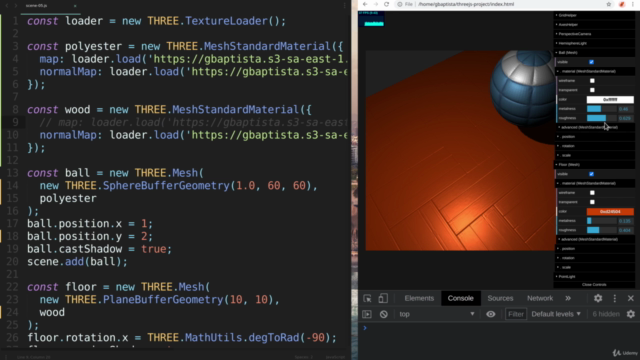Open the JavaScript context 'top' dropdown
This screenshot has height=360, width=640.
[x=437, y=314]
